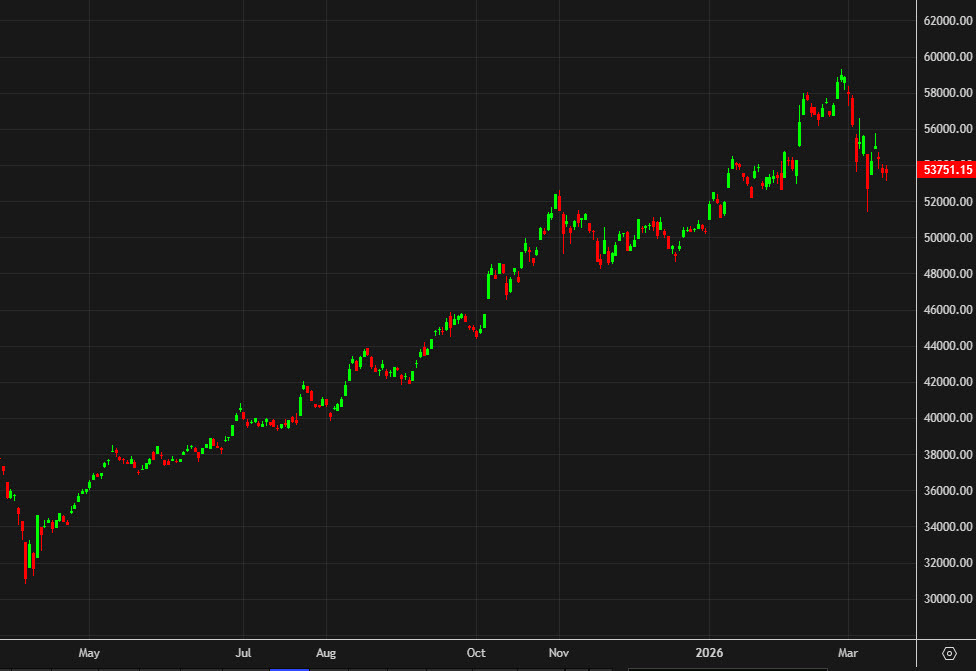Click the long red candle after the March peak

(852, 110)
